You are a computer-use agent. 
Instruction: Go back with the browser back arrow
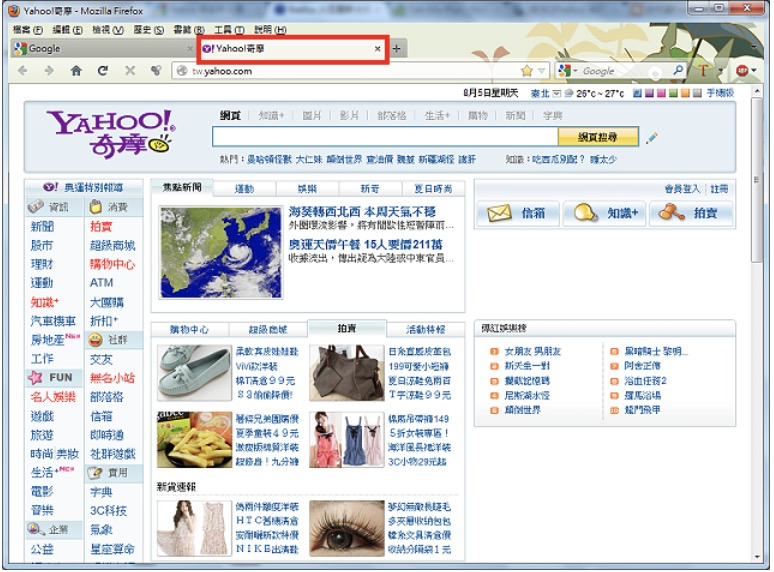(22, 71)
